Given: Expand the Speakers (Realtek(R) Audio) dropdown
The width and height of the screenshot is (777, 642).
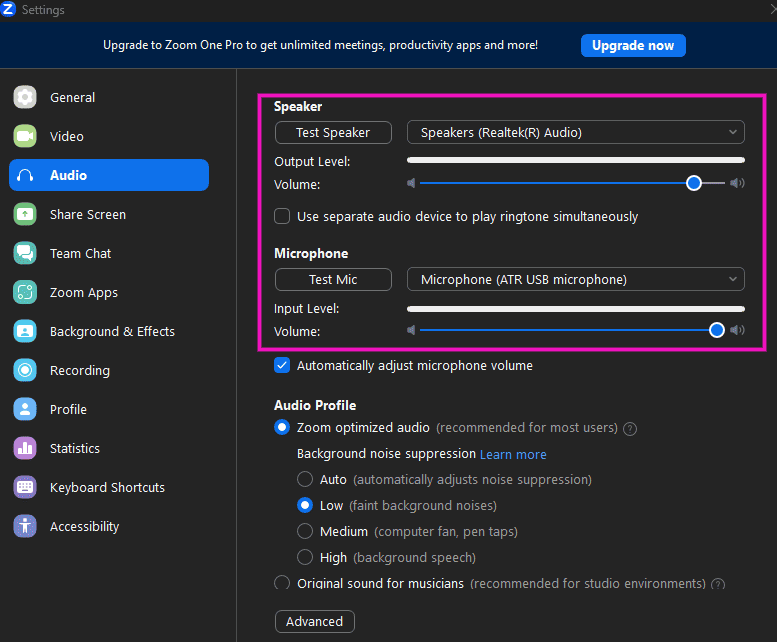Looking at the screenshot, I should tap(575, 132).
